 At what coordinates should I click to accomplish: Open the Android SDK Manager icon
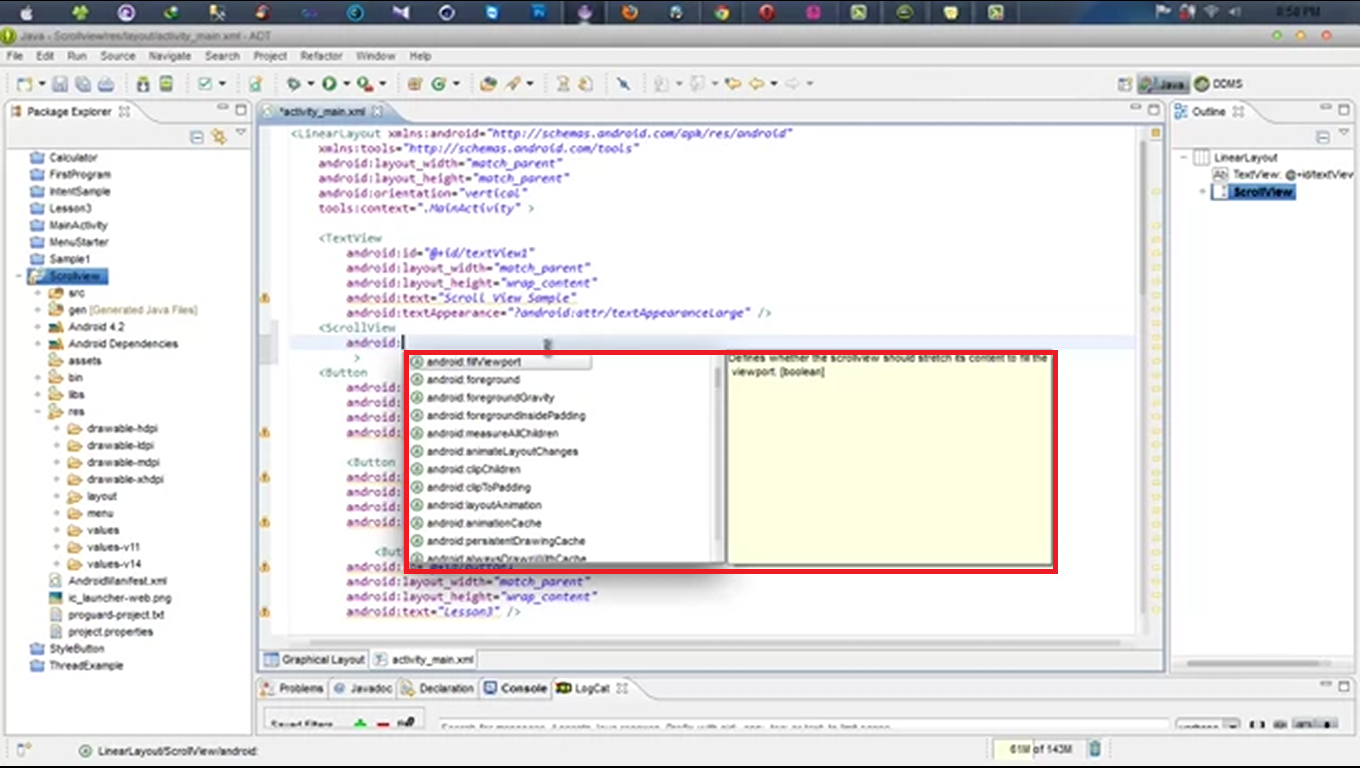click(144, 84)
